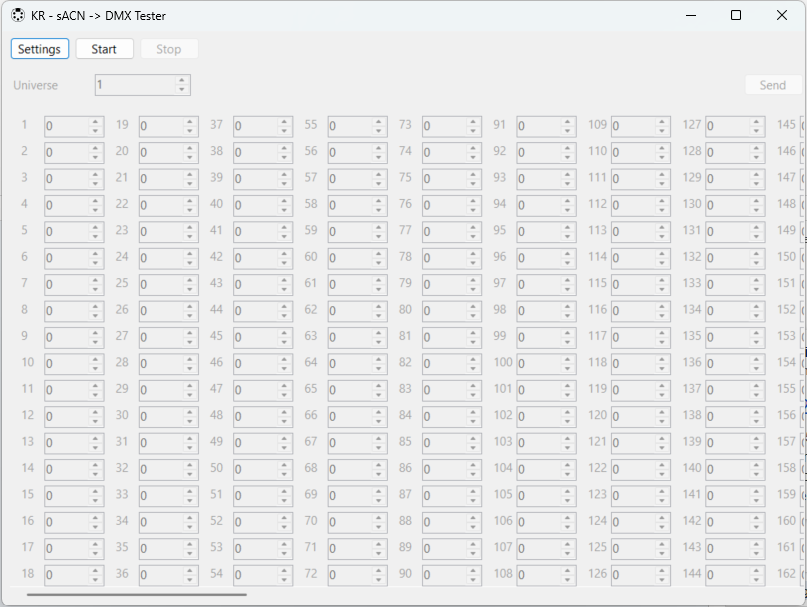The image size is (807, 607).
Task: Click channel 12 value field
Action: [74, 417]
